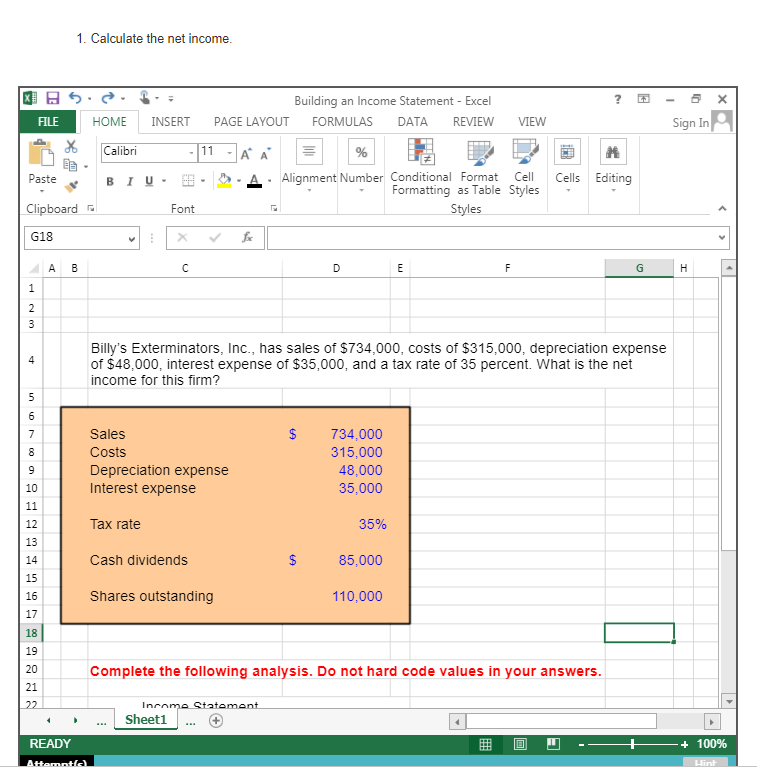Click the Redo arrow icon
Screen dimensions: 757x768
click(108, 98)
